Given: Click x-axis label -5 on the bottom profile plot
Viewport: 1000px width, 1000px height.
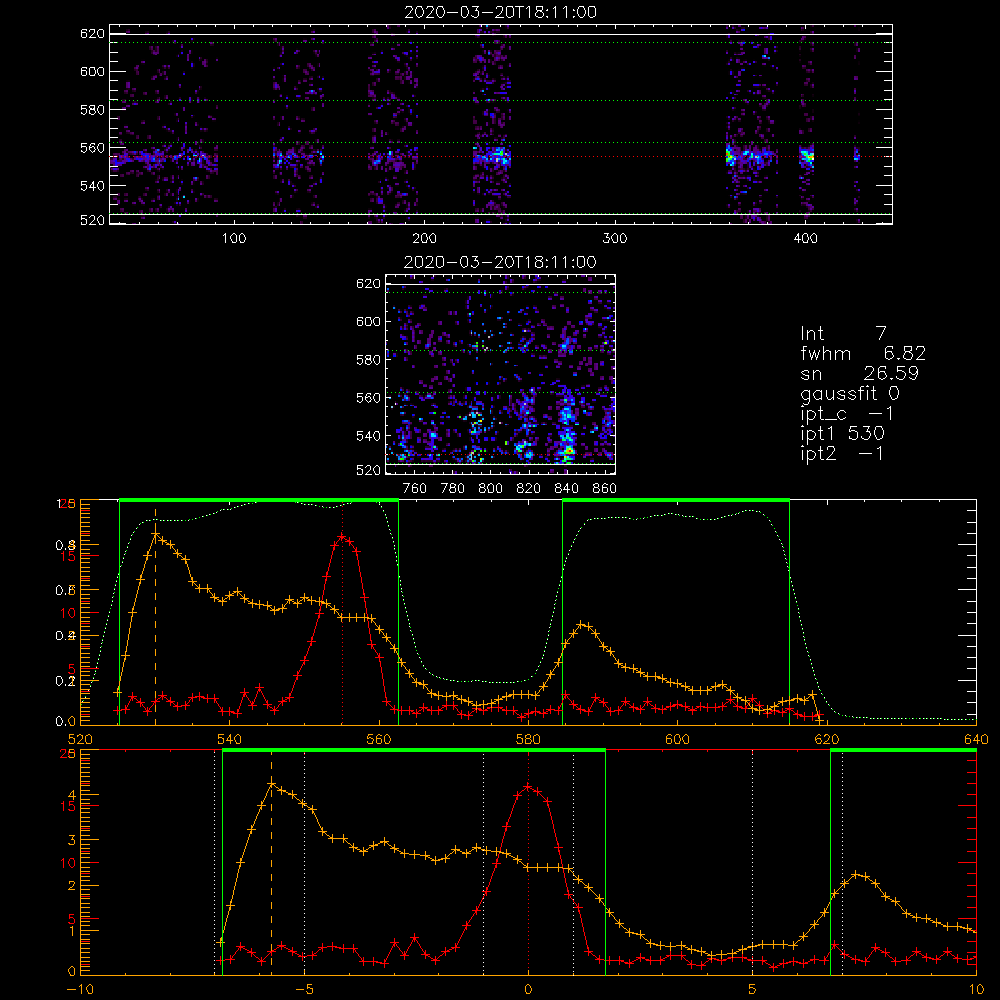Looking at the screenshot, I should click(304, 990).
